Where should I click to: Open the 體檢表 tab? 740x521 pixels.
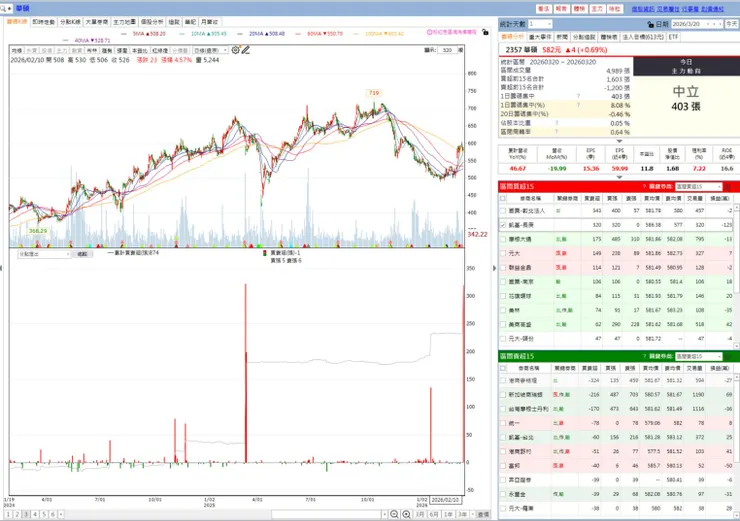(x=608, y=37)
